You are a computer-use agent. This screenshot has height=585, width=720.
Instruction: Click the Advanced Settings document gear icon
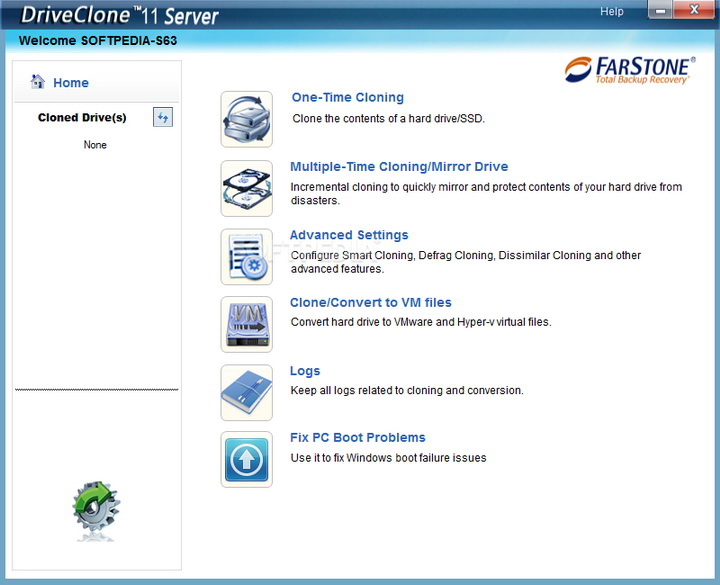(x=247, y=257)
